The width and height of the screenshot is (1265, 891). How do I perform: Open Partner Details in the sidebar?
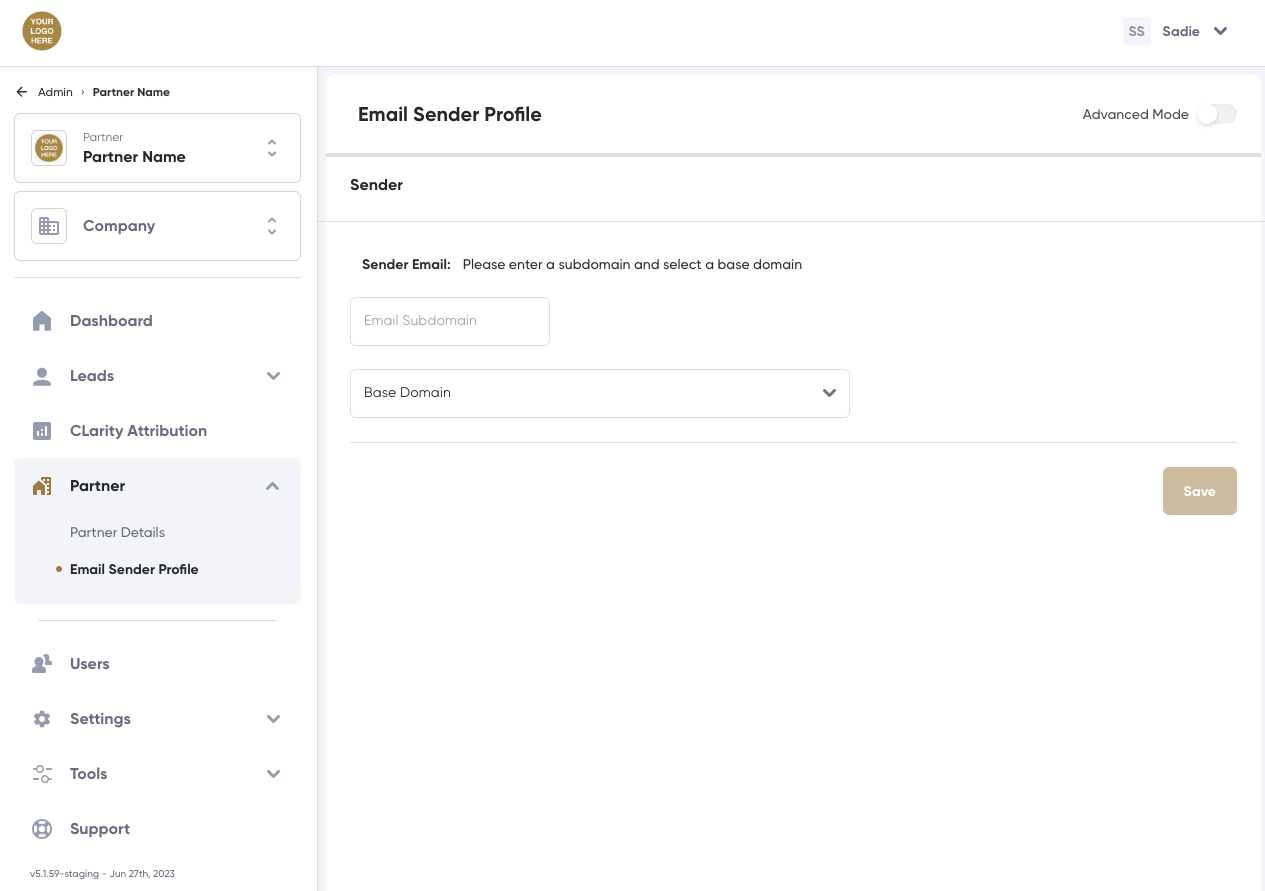(117, 532)
